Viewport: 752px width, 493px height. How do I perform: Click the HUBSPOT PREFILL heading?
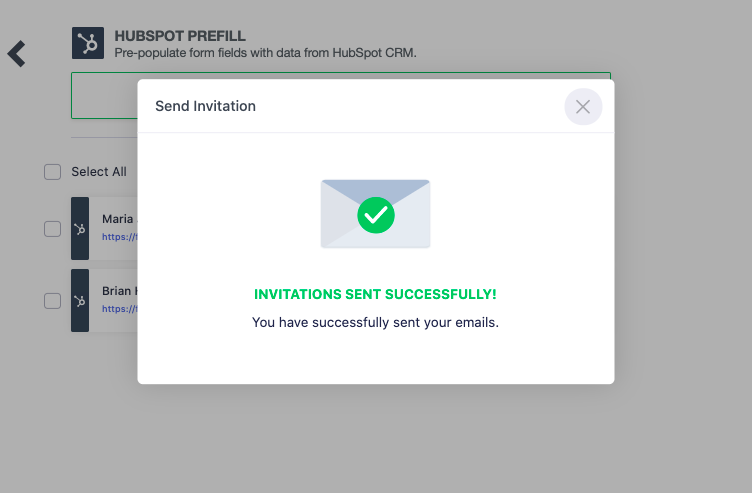pos(180,36)
